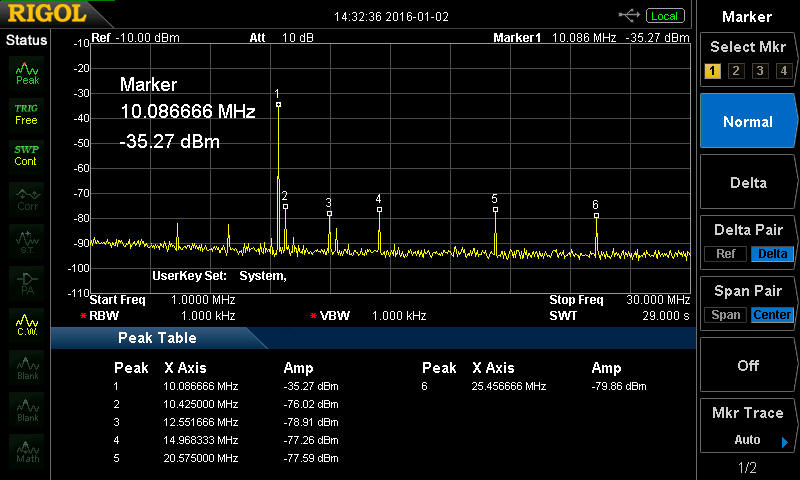The width and height of the screenshot is (800, 480).
Task: Click the green Local indicator
Action: [x=664, y=15]
